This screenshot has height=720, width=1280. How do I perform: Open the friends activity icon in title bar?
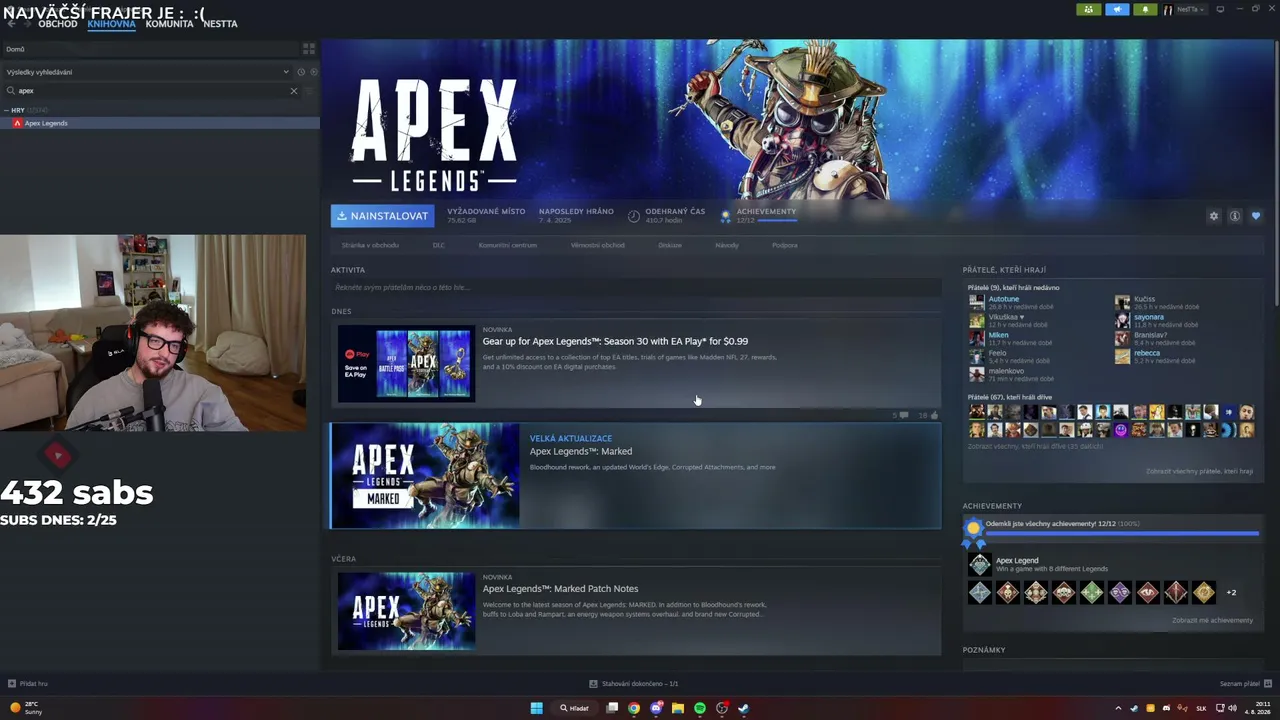click(1089, 10)
